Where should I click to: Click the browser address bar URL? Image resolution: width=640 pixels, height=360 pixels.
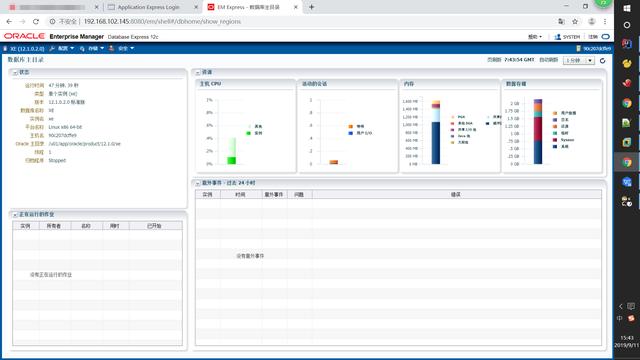click(x=162, y=21)
